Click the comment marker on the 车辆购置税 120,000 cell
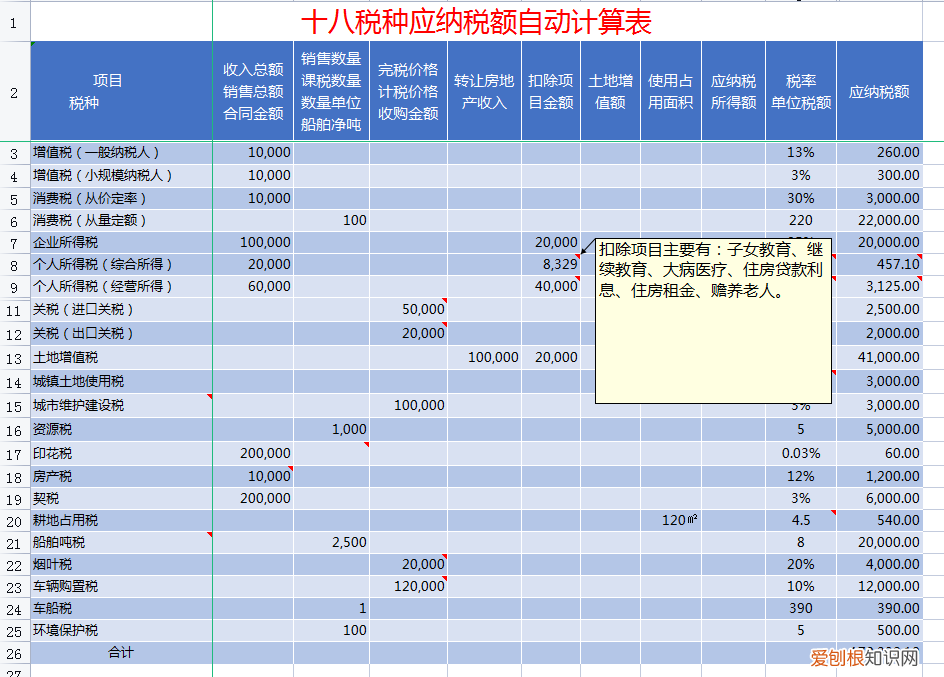 [446, 579]
